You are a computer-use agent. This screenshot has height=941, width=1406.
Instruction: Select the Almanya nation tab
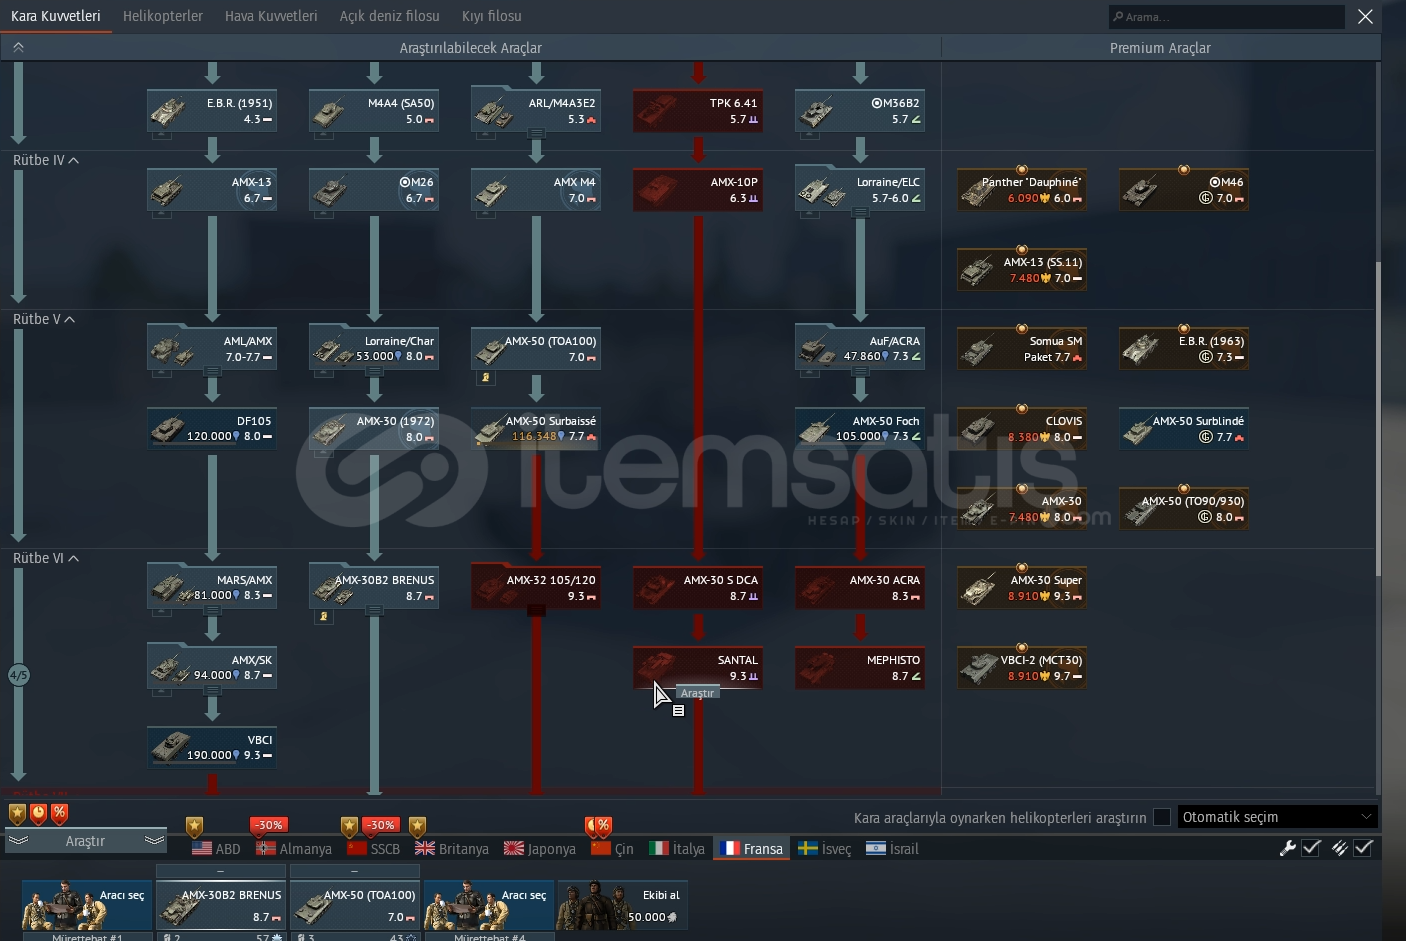click(x=294, y=848)
